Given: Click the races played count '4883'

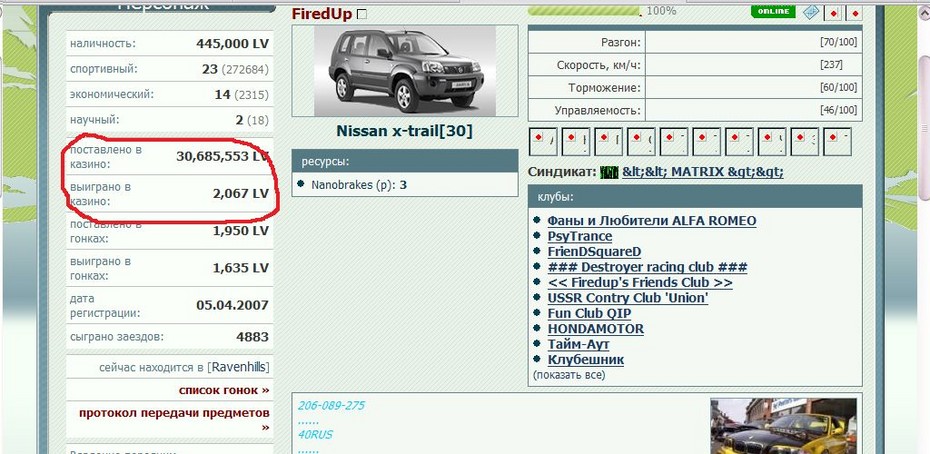Looking at the screenshot, I should [x=252, y=337].
